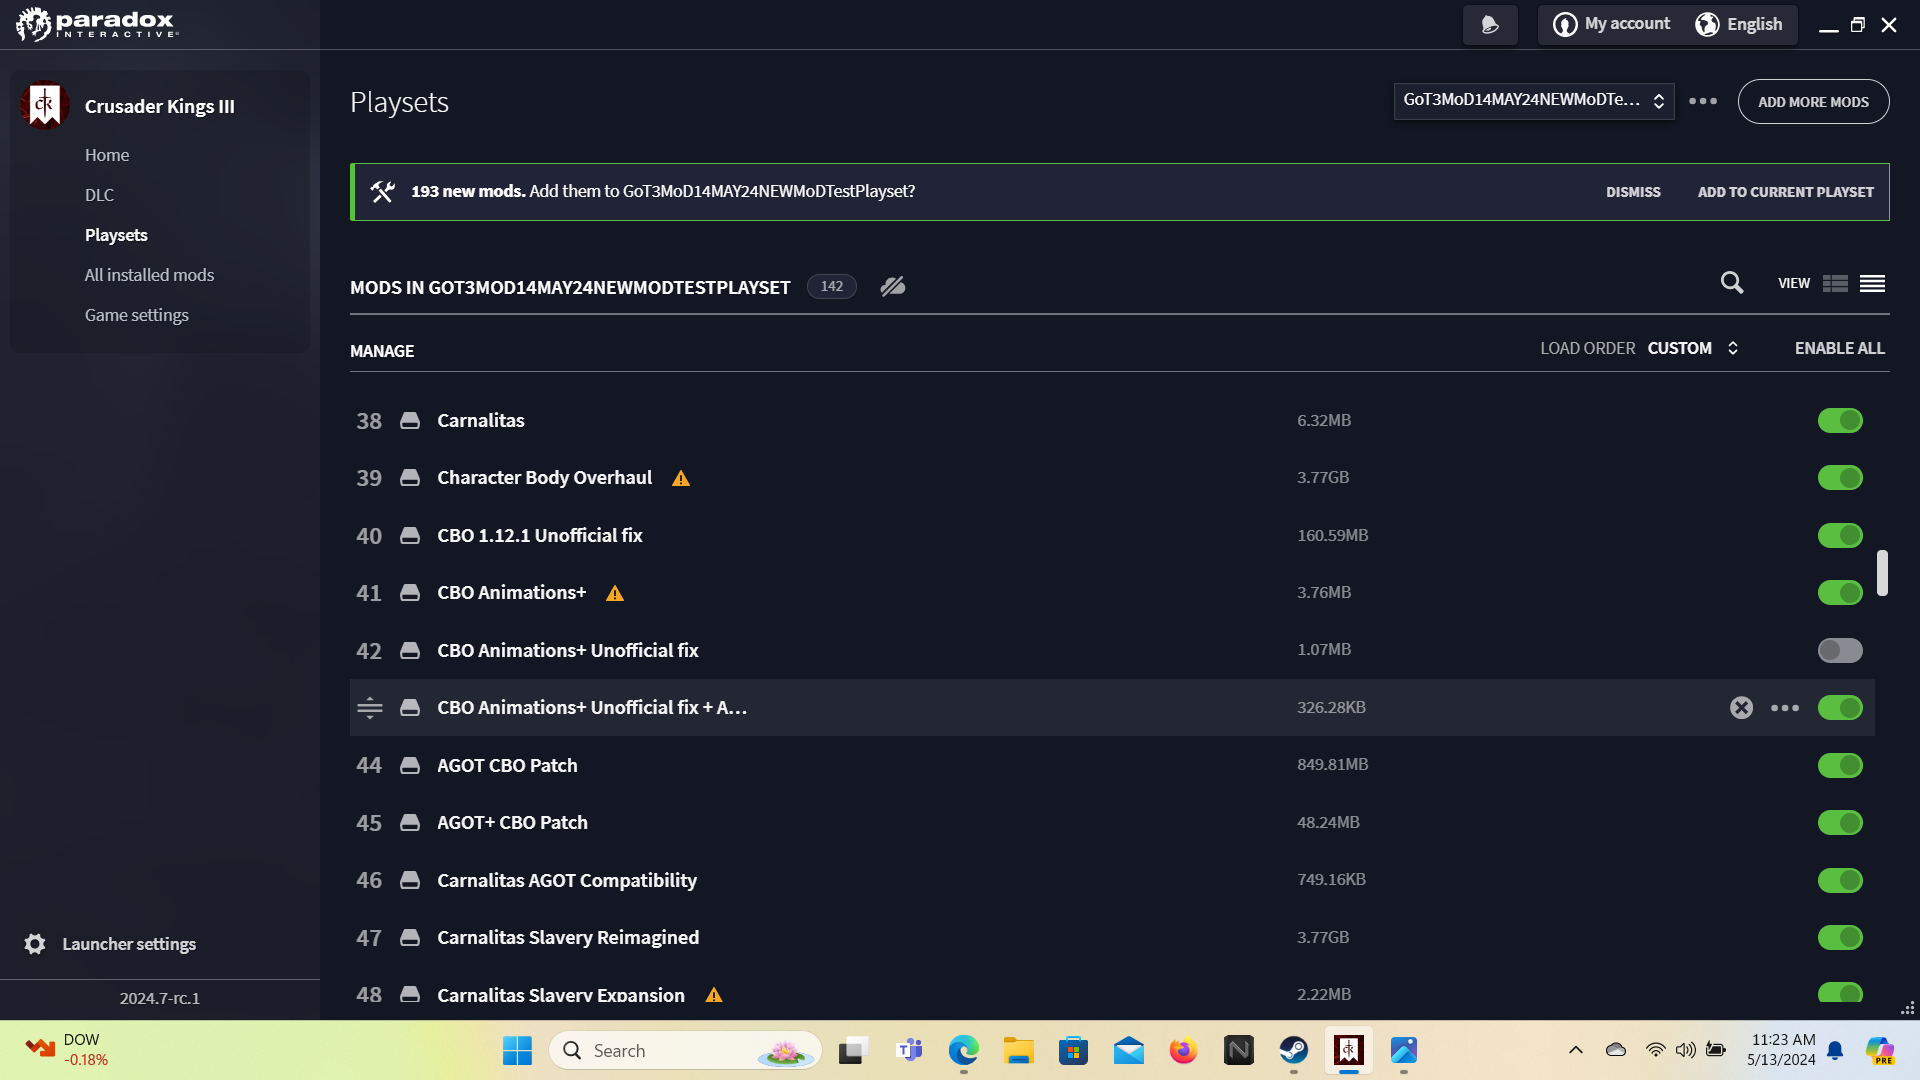The image size is (1920, 1080).
Task: Disable CBO 1.12.1 Unofficial fix toggle
Action: click(1840, 536)
